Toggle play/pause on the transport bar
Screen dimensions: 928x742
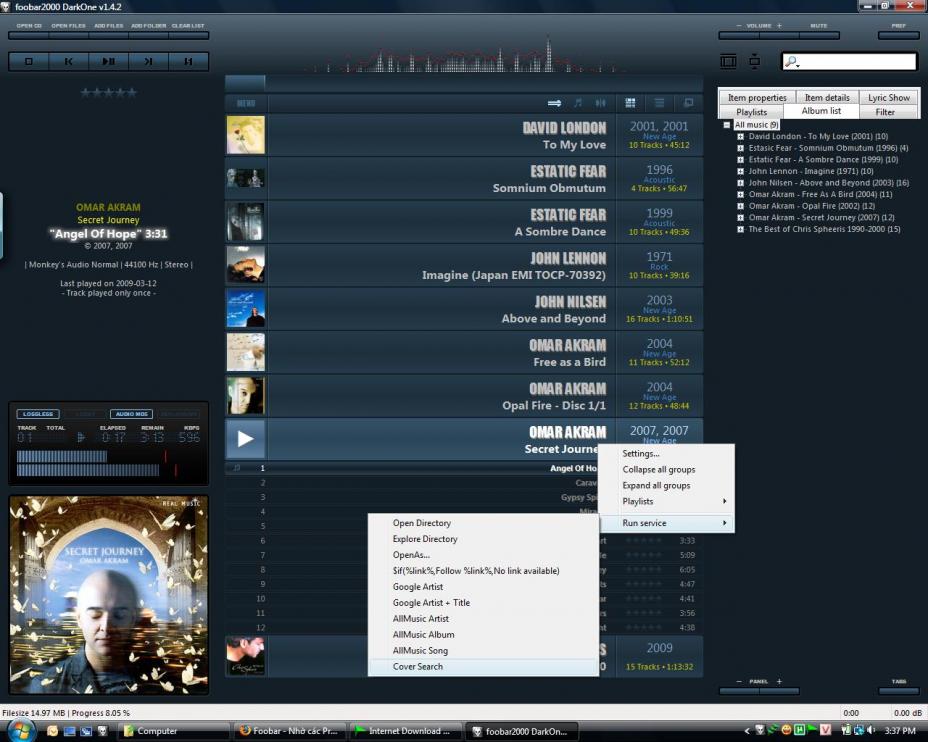click(108, 62)
